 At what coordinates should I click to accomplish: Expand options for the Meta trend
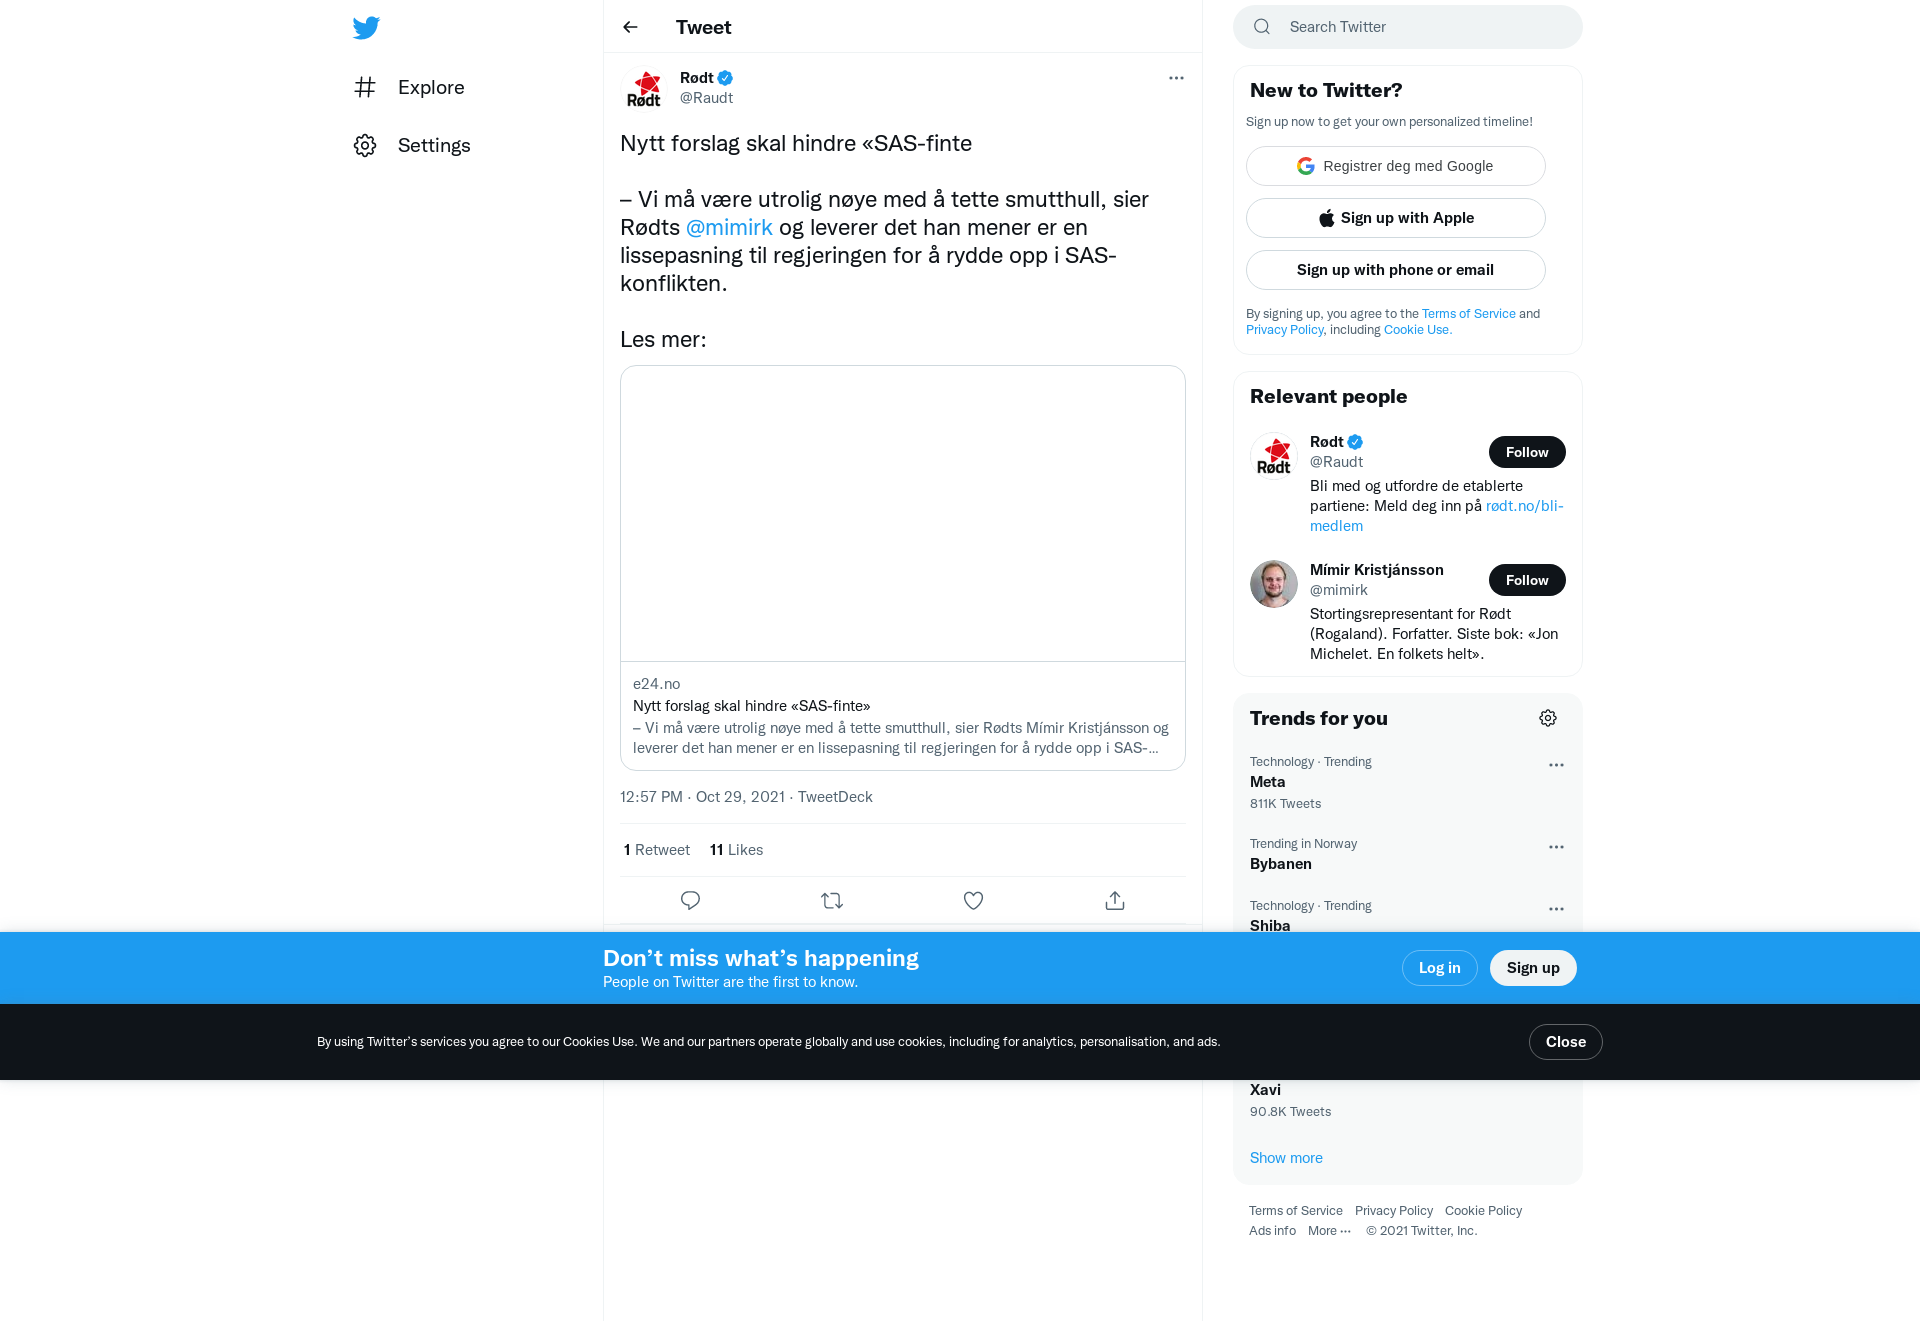[x=1556, y=765]
